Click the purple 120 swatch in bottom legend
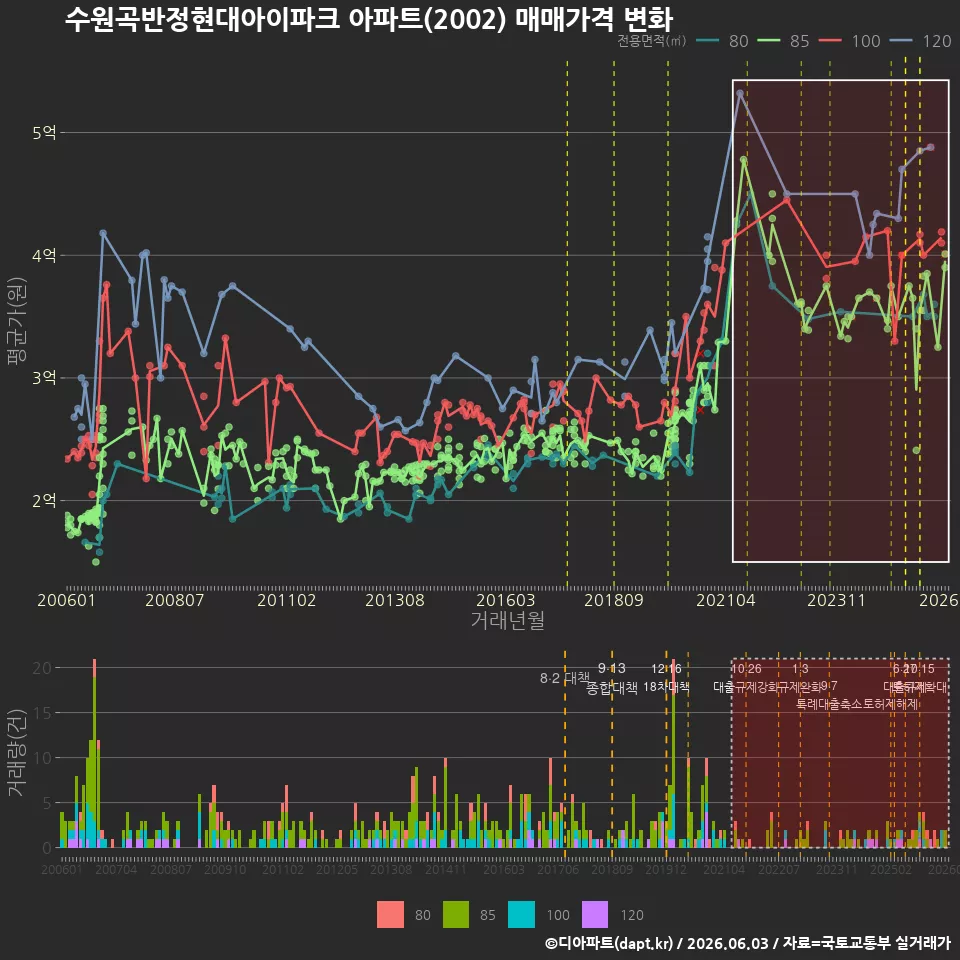The width and height of the screenshot is (960, 960). 595,915
